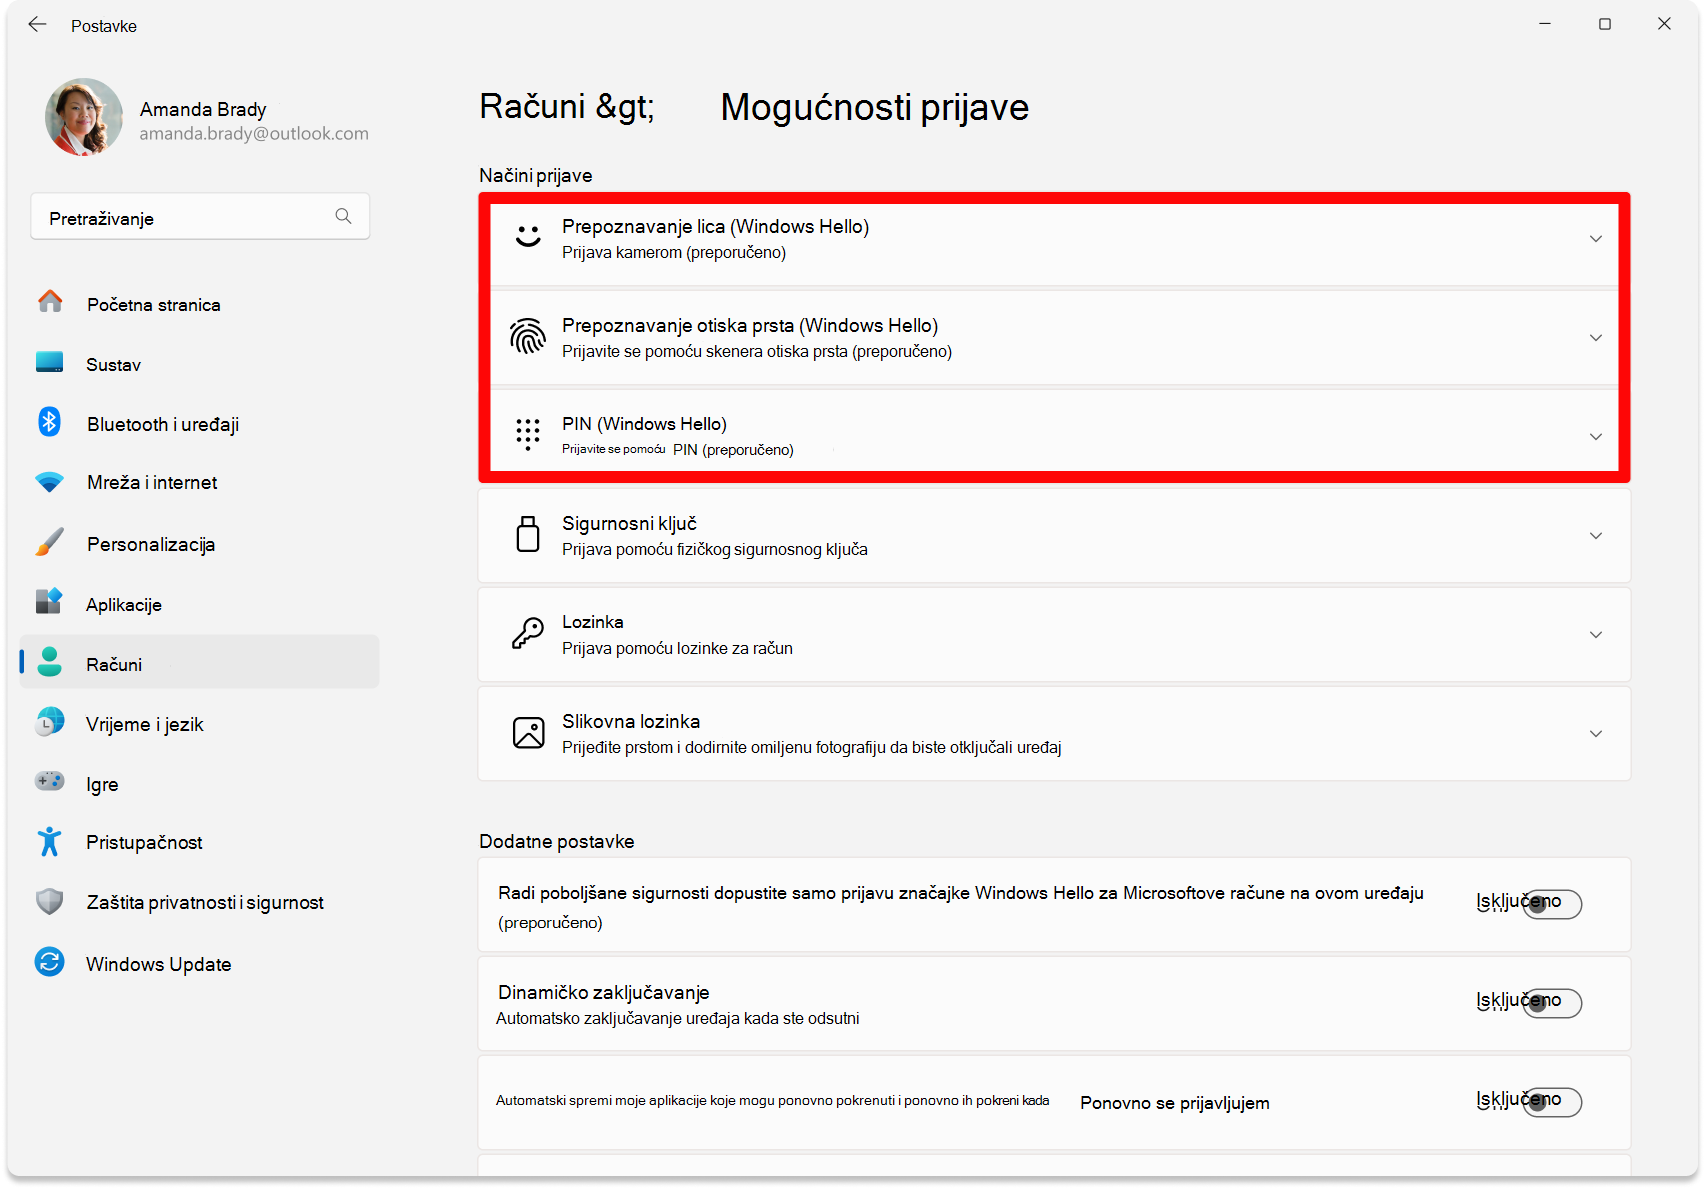
Task: Click the Bluetooth icon in sidebar
Action: (x=50, y=422)
